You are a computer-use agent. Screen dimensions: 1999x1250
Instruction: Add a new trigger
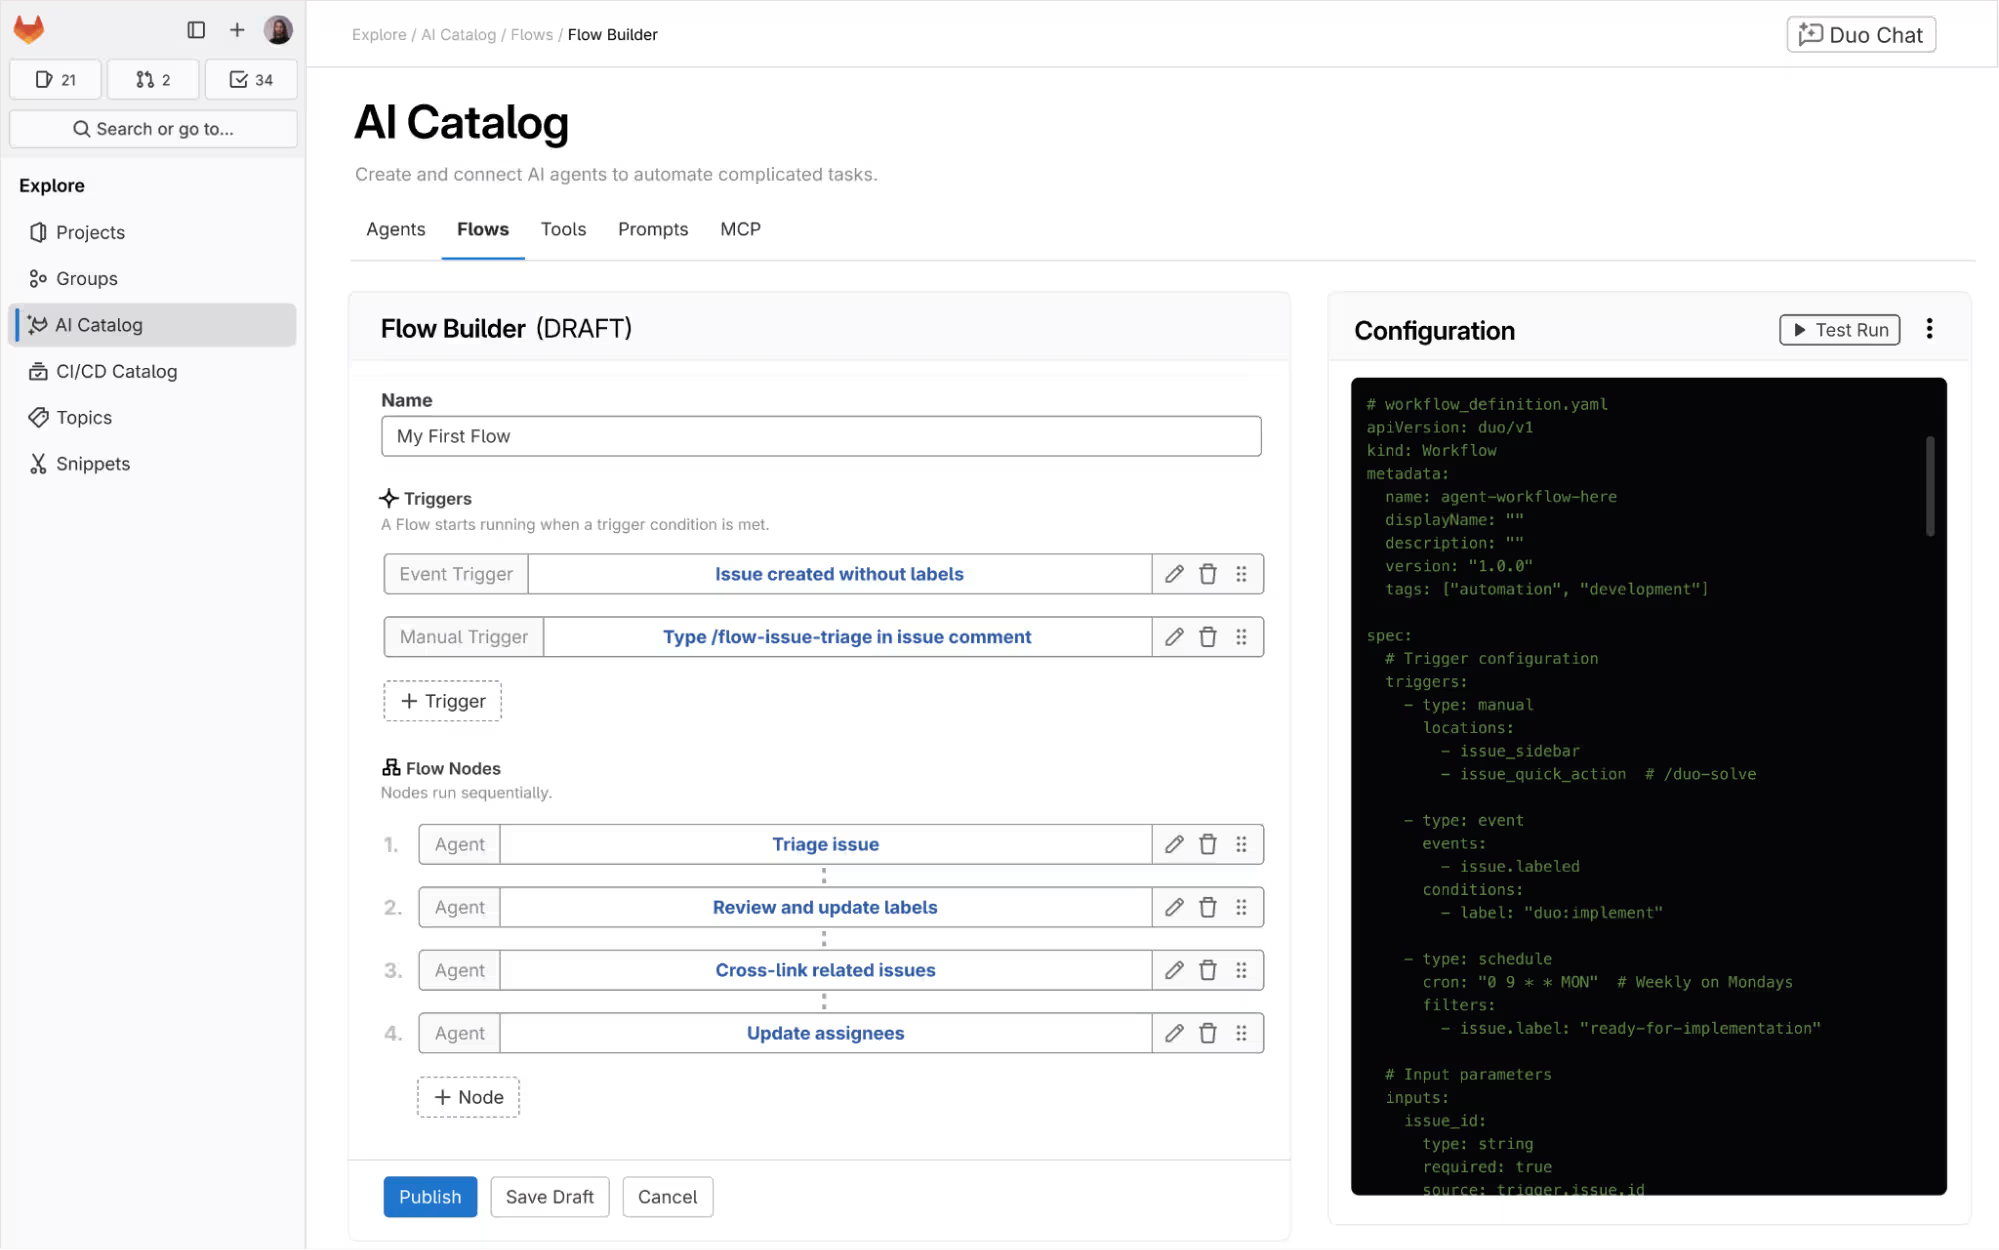tap(442, 701)
